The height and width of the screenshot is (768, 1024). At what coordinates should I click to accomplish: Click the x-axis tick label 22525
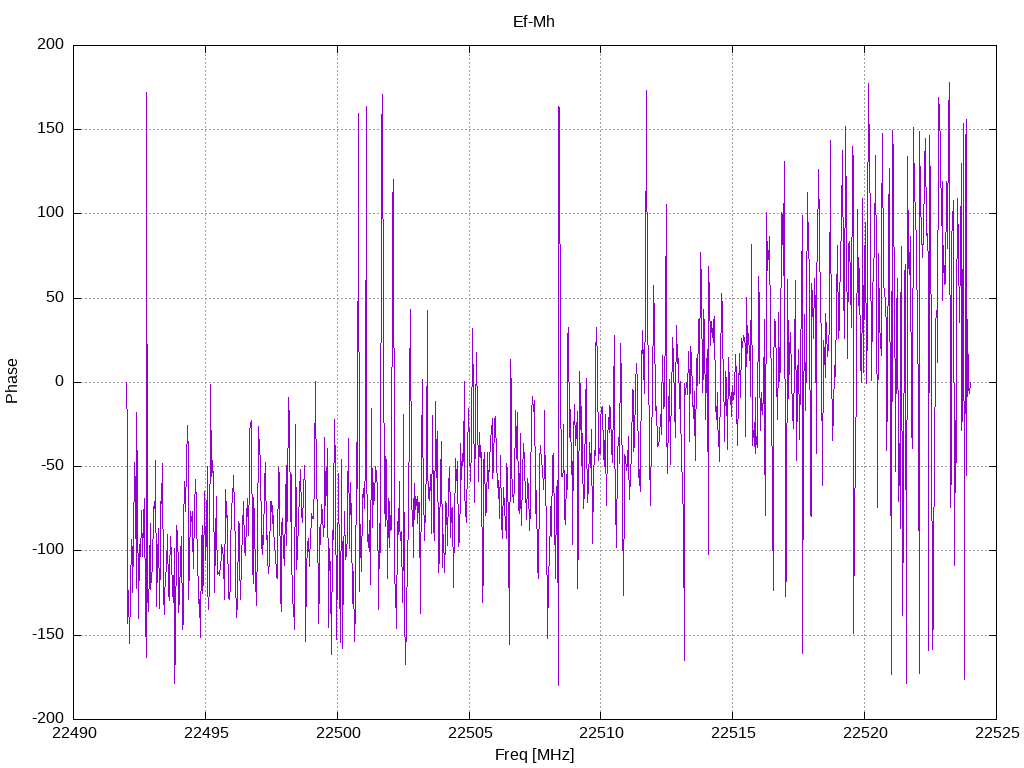tap(997, 733)
